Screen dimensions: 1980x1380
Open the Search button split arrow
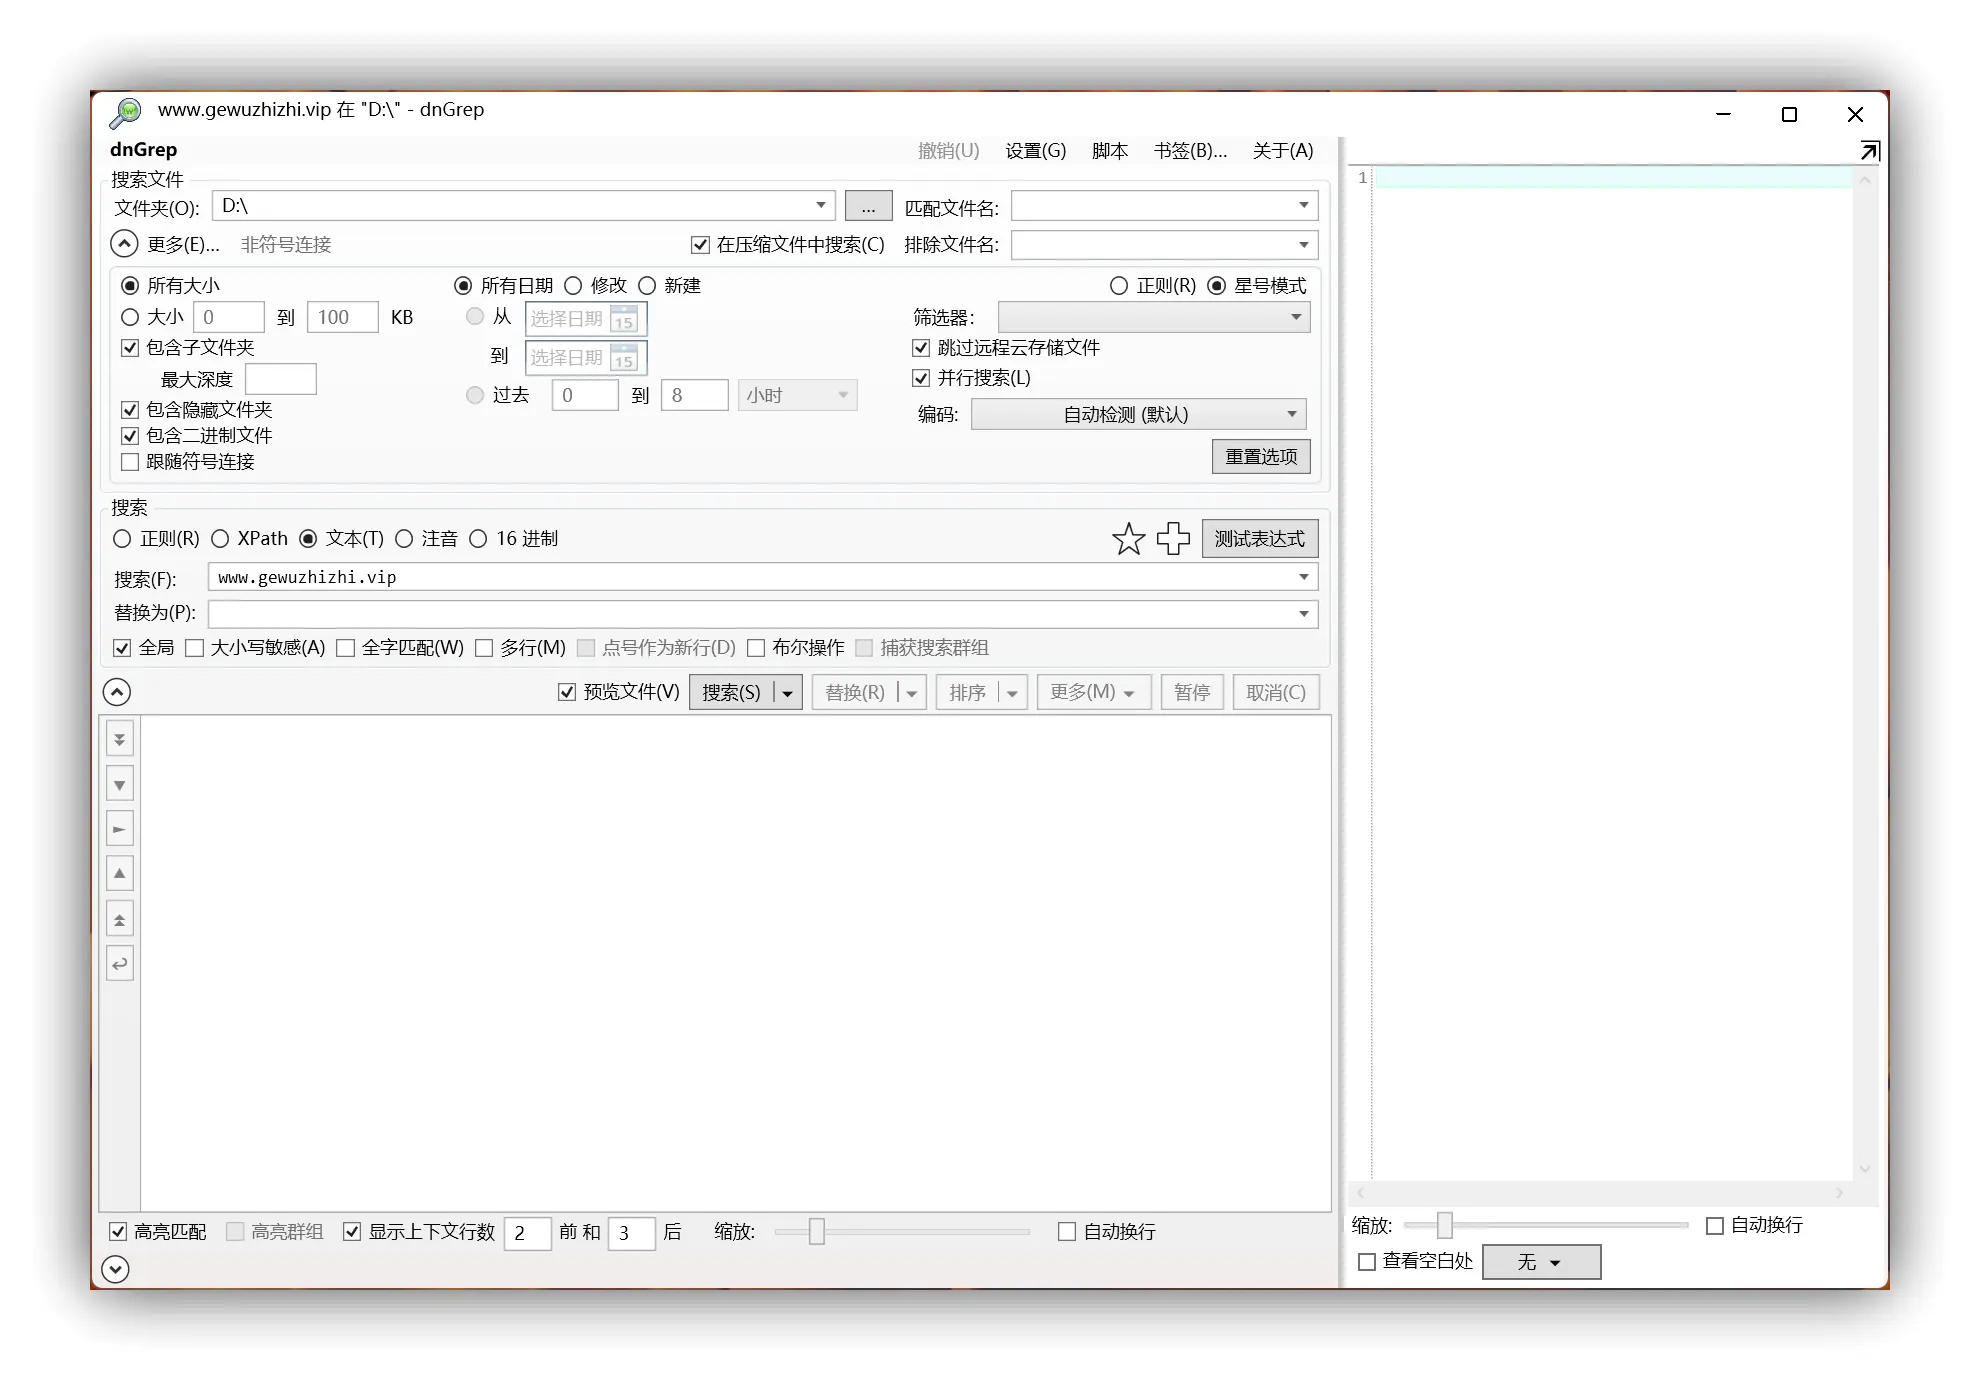pyautogui.click(x=788, y=693)
